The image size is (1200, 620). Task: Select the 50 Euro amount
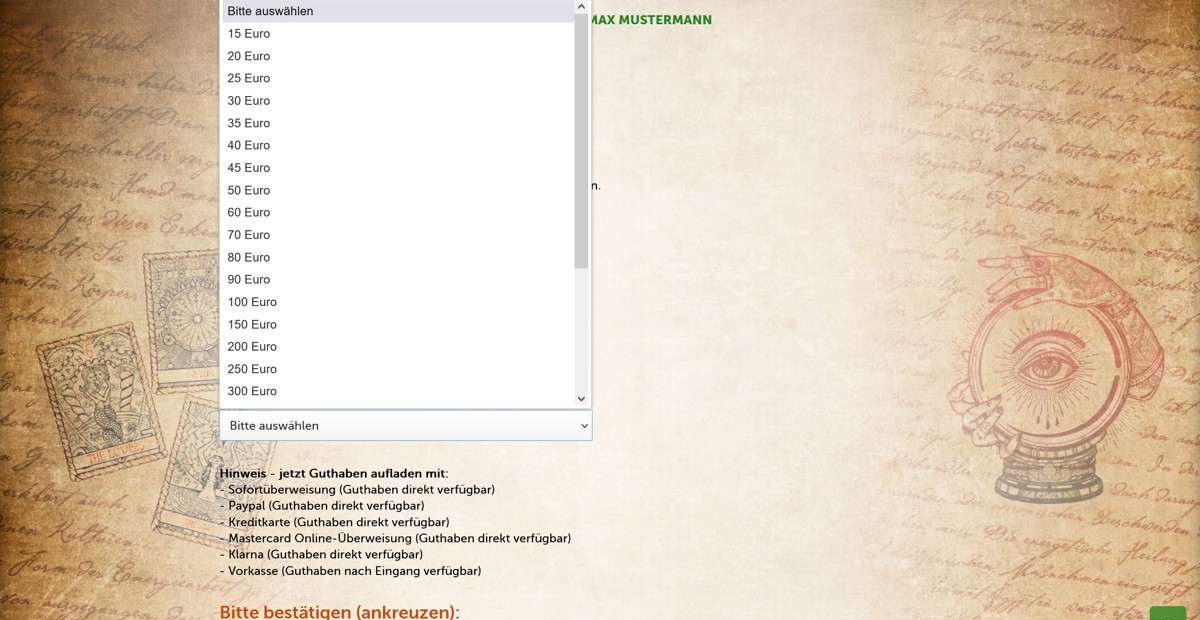tap(249, 190)
